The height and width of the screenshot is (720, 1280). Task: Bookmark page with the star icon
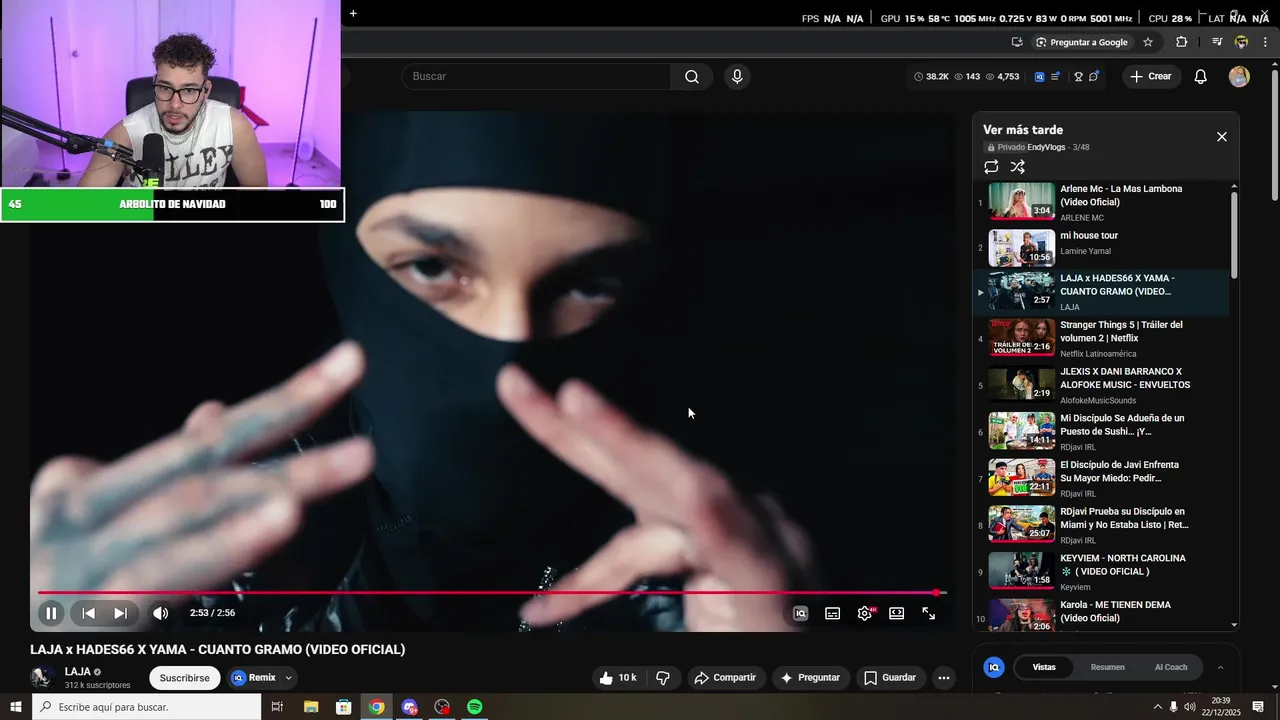(1148, 42)
